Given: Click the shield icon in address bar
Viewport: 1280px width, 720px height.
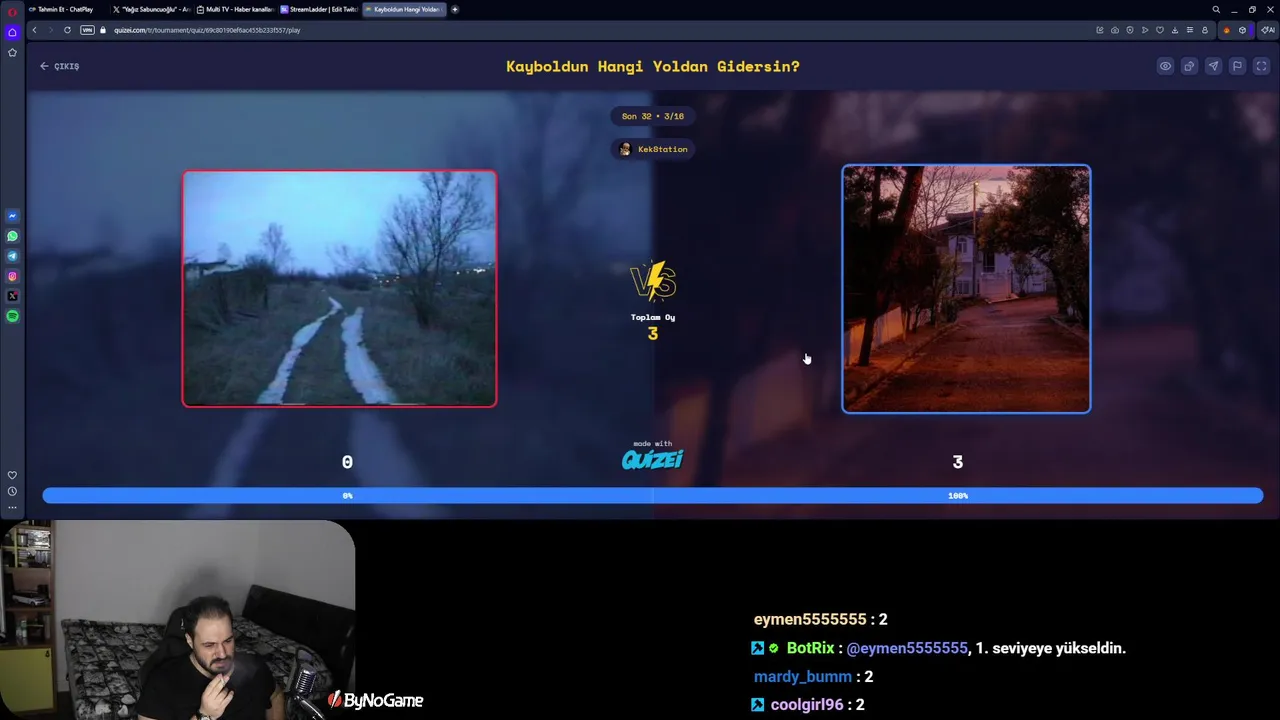Looking at the screenshot, I should 1130,30.
